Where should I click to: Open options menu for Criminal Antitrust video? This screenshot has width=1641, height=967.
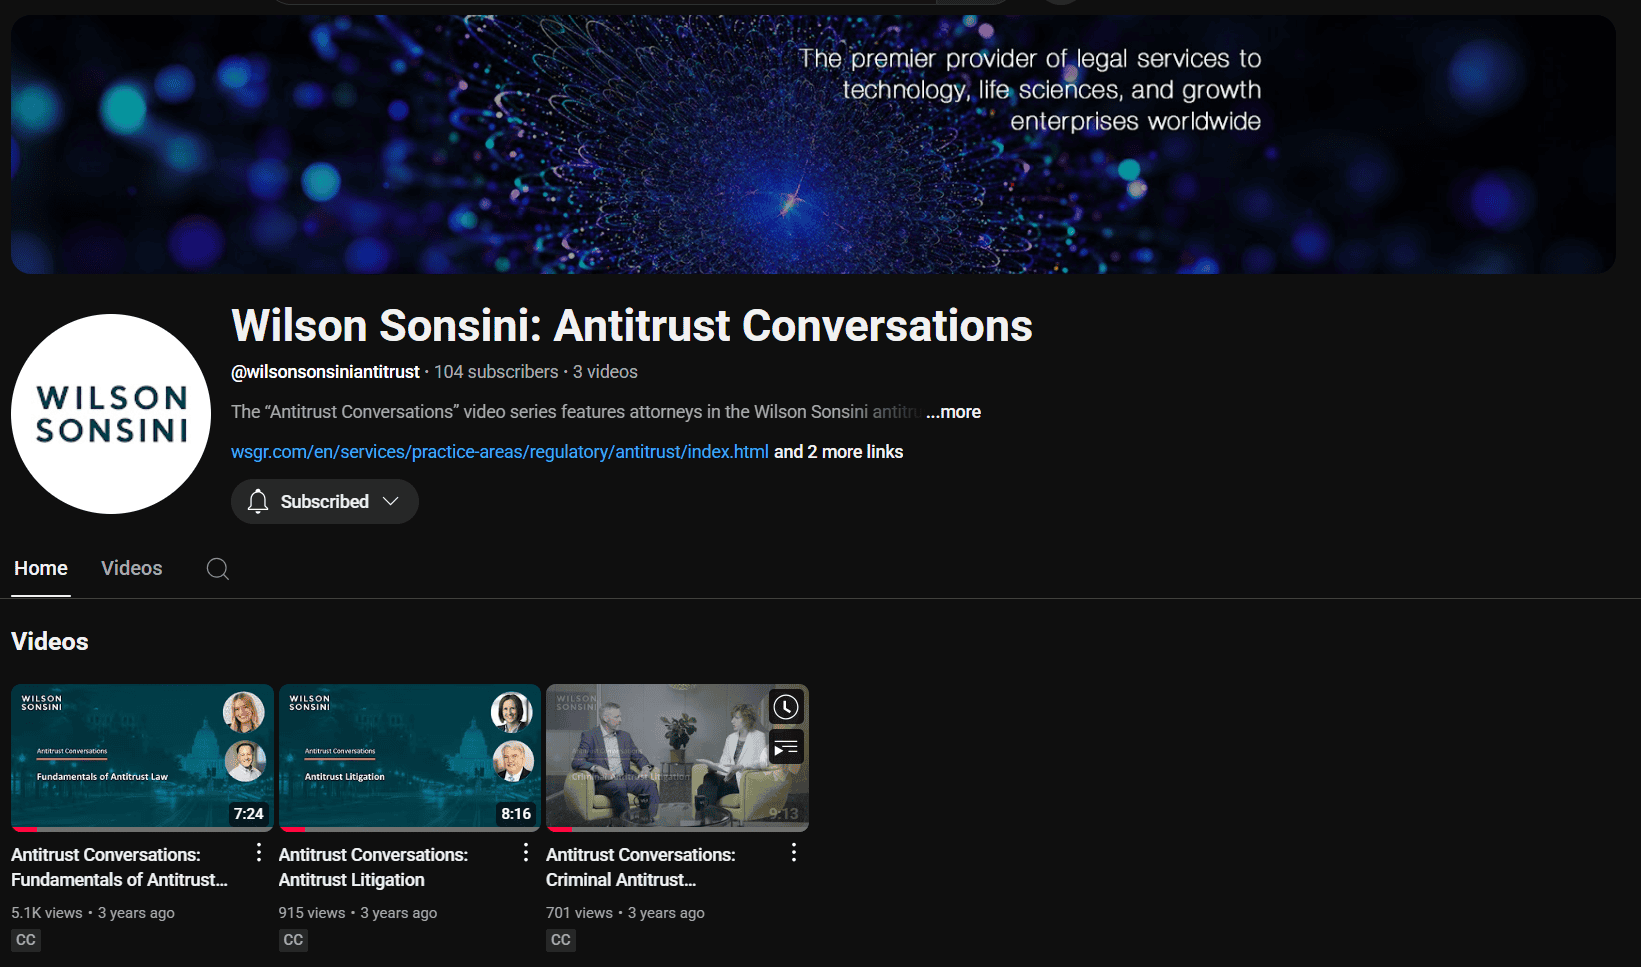click(794, 852)
